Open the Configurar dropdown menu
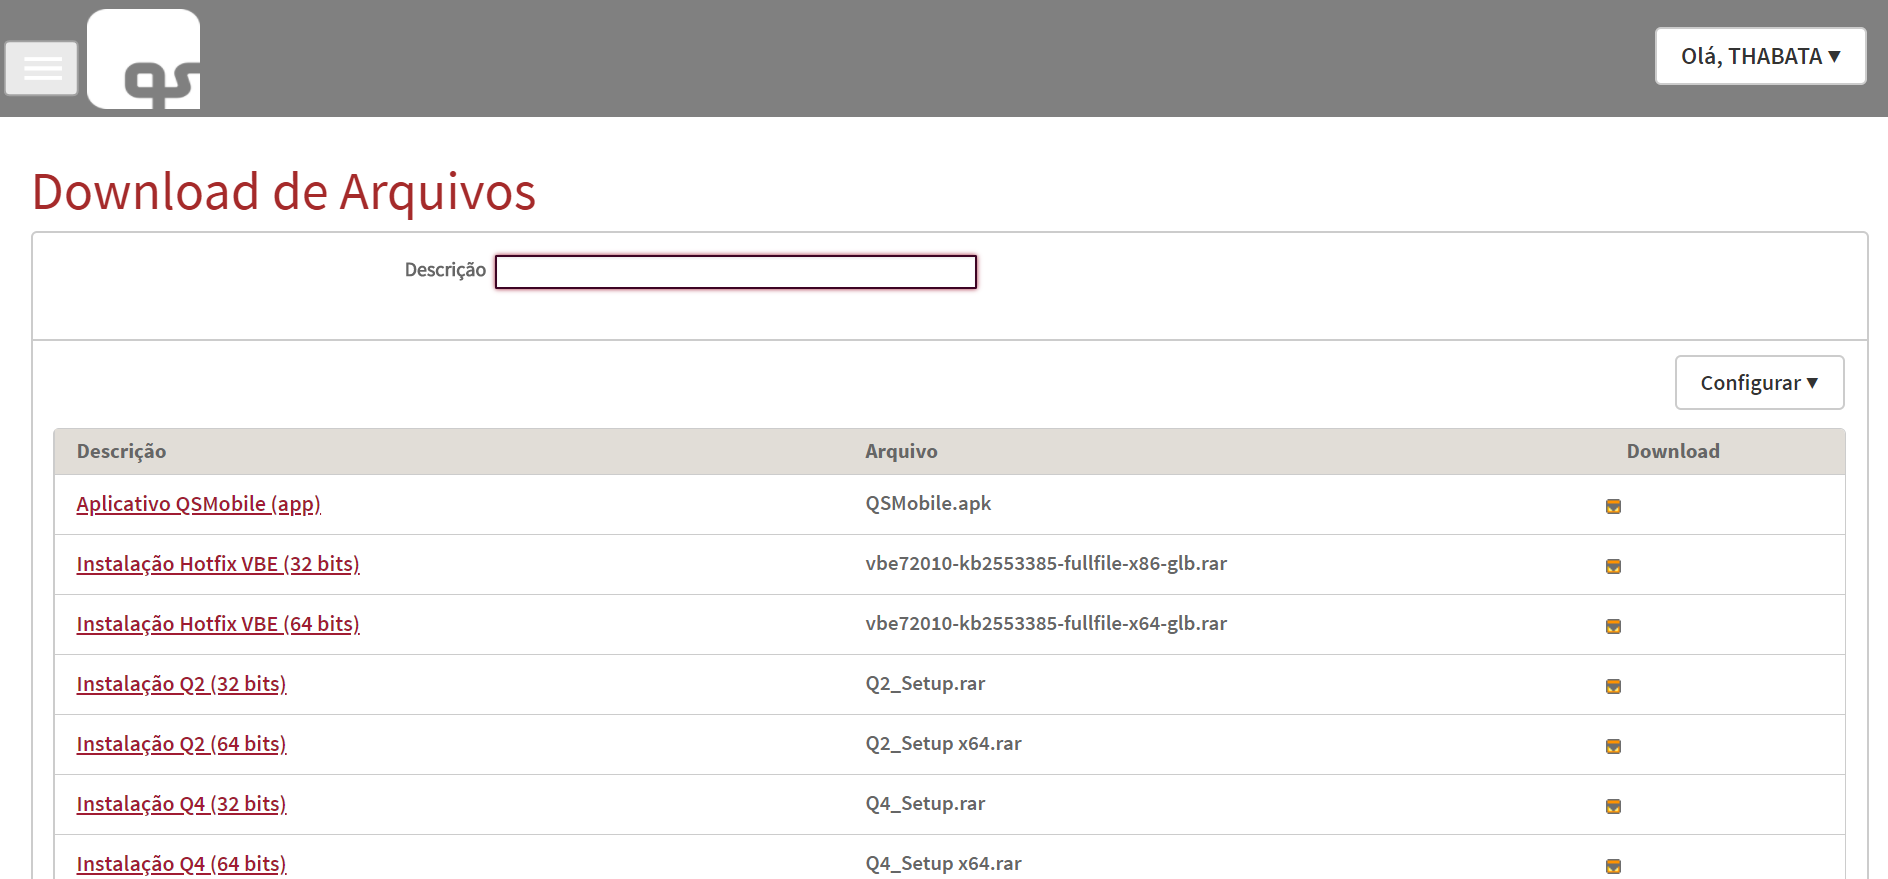 pyautogui.click(x=1759, y=383)
